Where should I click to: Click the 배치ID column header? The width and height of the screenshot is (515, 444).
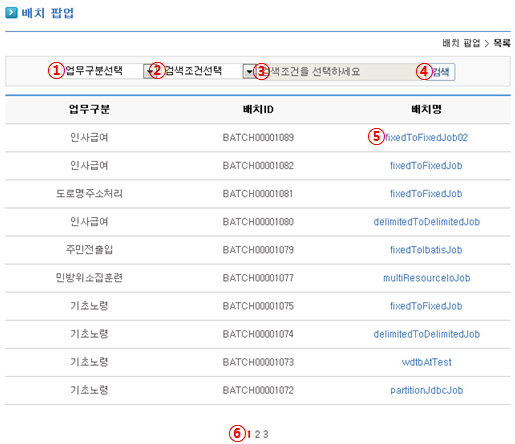[x=258, y=109]
